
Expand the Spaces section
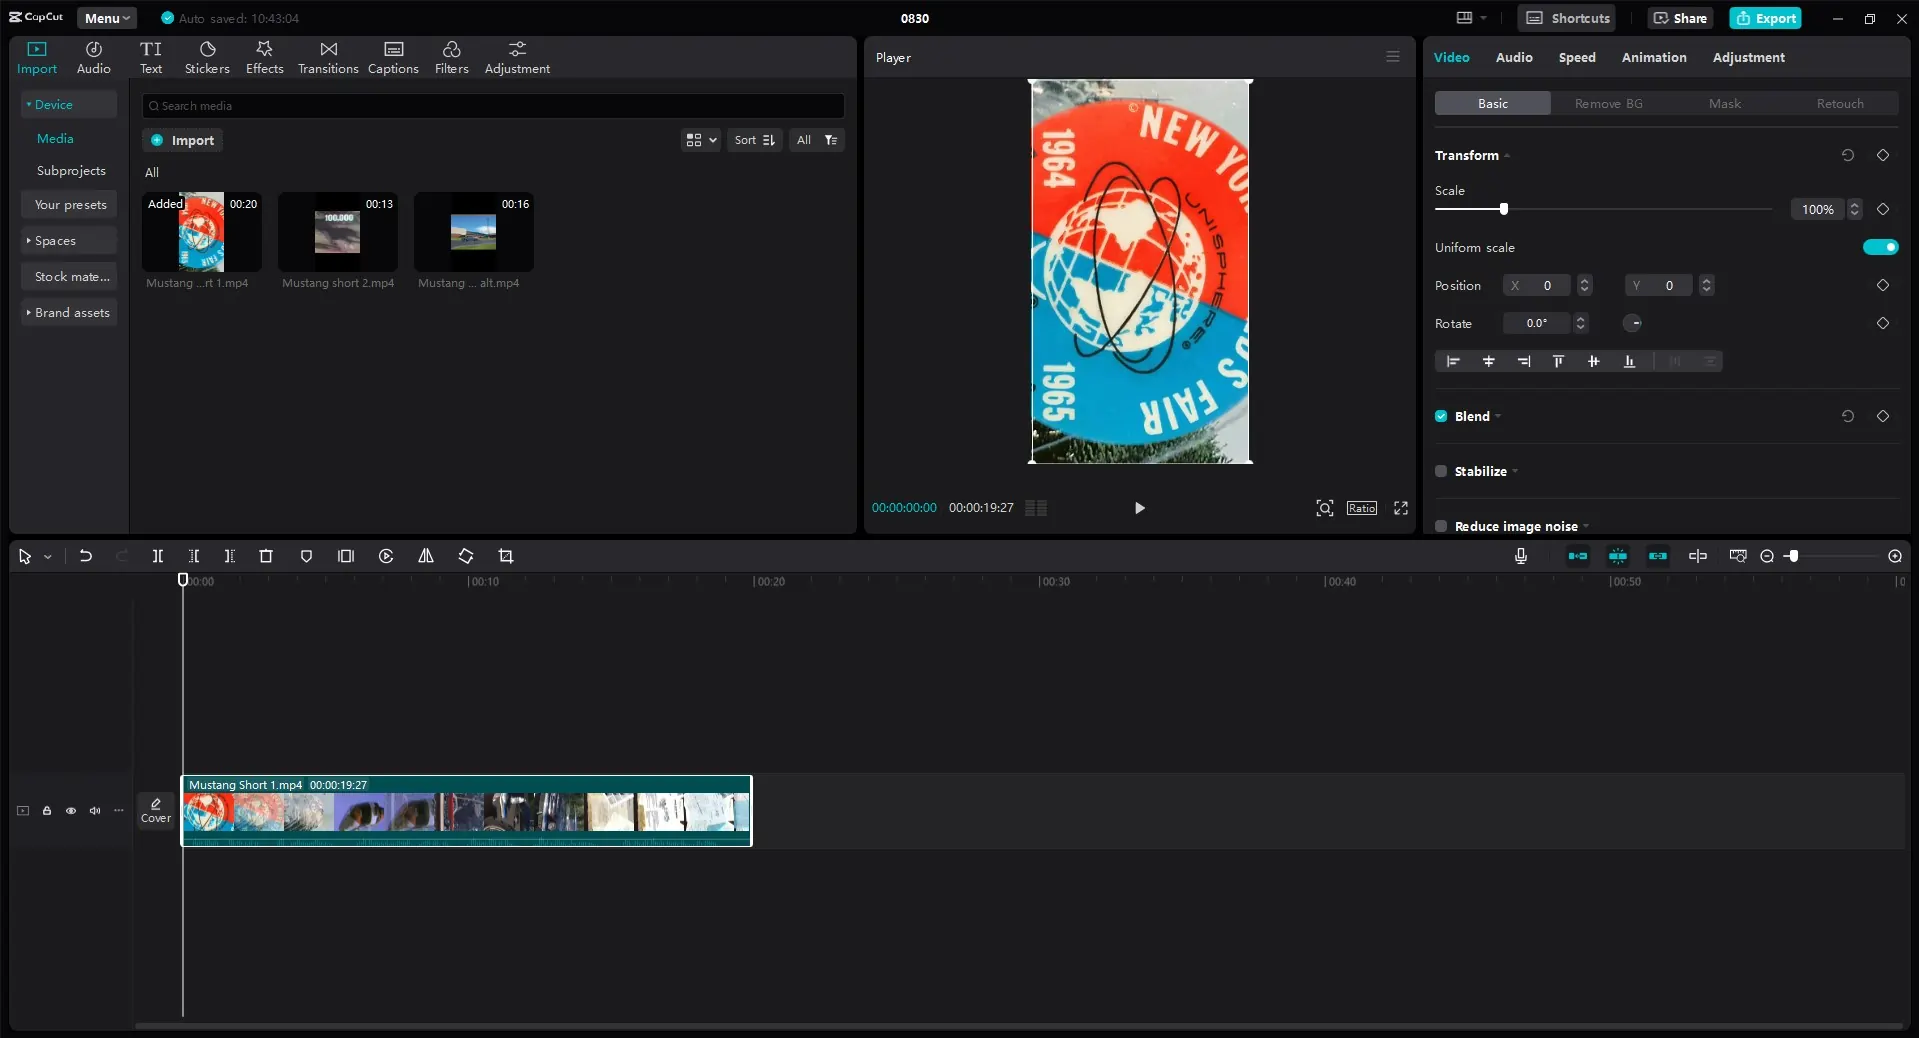coord(69,241)
